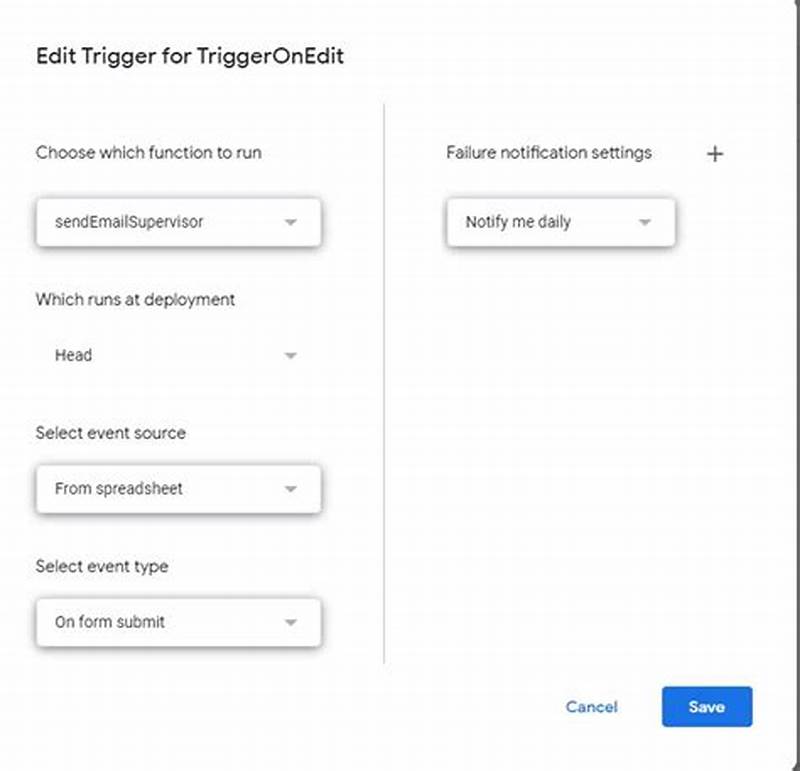Expand the event type list with its arrow
The image size is (800, 771).
[x=291, y=622]
